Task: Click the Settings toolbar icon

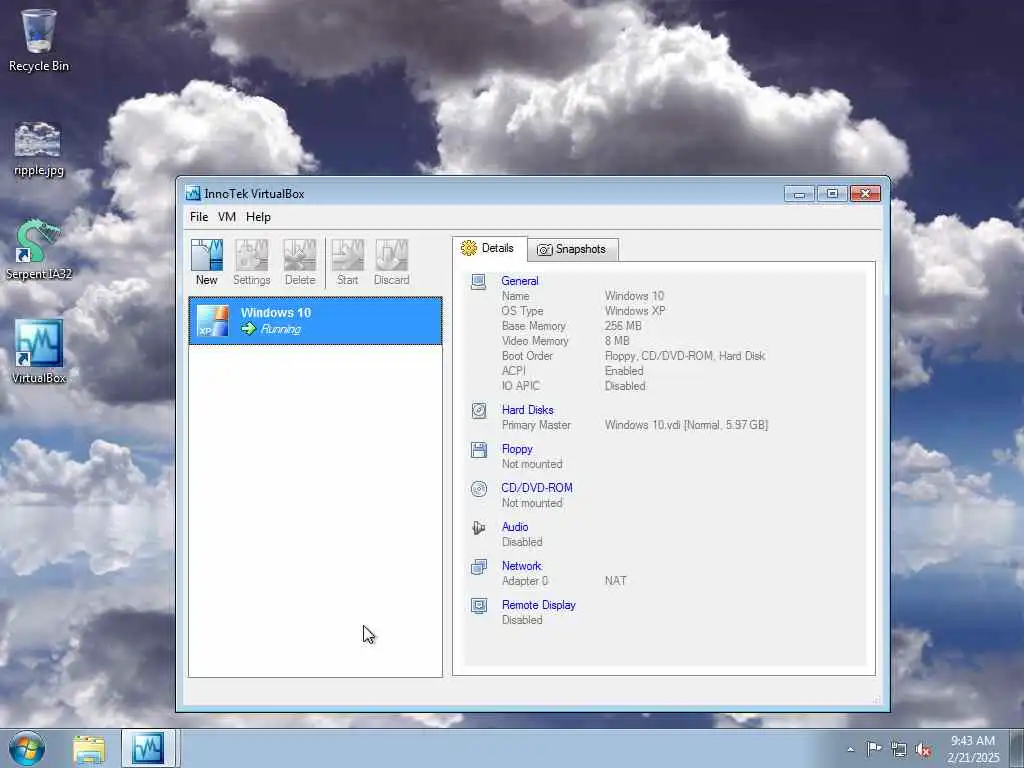Action: 251,255
